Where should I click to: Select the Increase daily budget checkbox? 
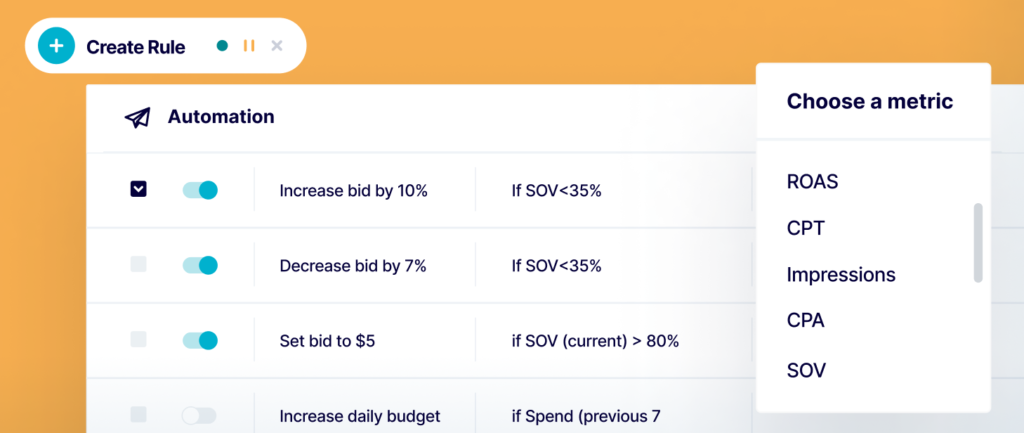point(139,414)
